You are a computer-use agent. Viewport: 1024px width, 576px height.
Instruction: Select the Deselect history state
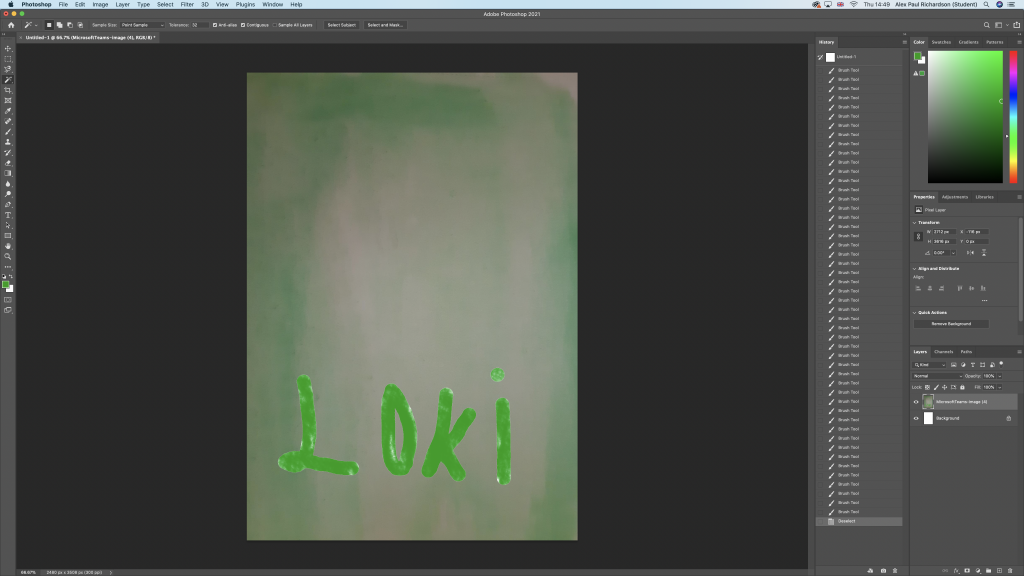click(859, 521)
